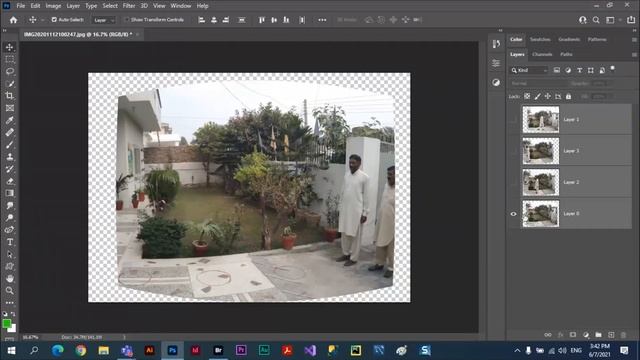The image size is (640, 360).
Task: Select the Eraser tool
Action: point(9,181)
